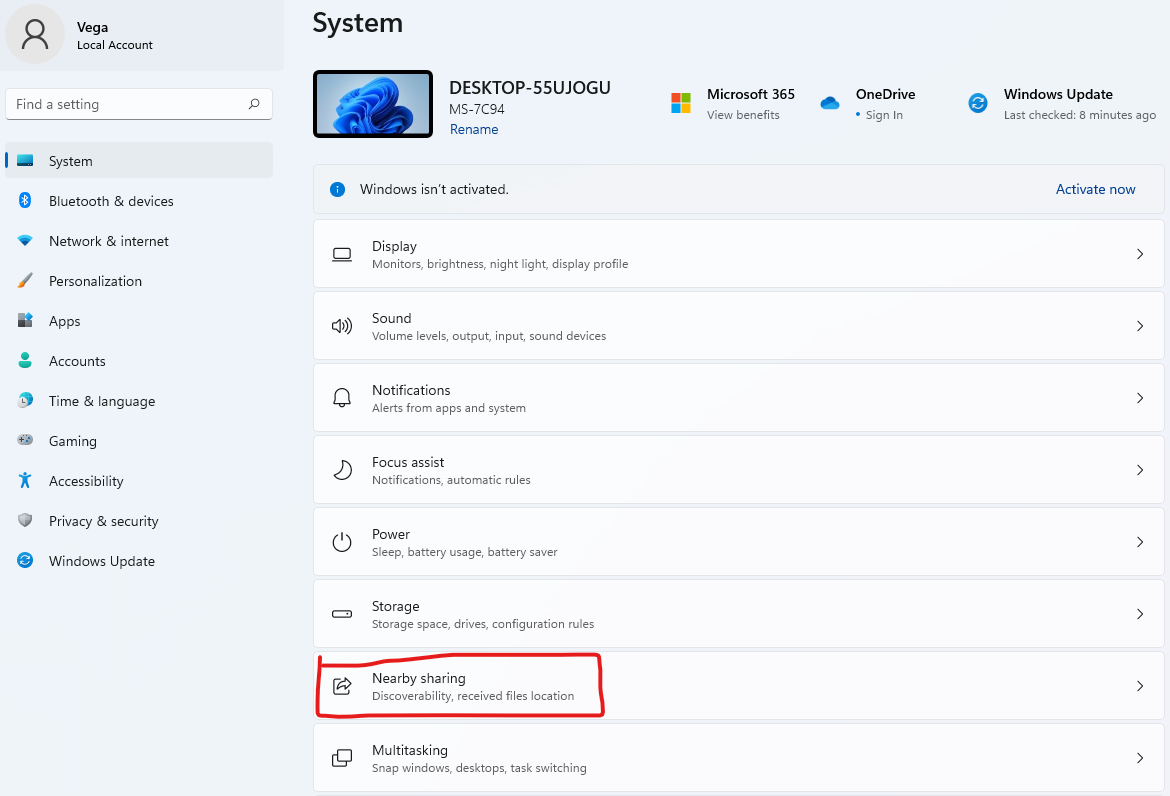Open Gaming settings
The height and width of the screenshot is (796, 1170).
(139, 441)
